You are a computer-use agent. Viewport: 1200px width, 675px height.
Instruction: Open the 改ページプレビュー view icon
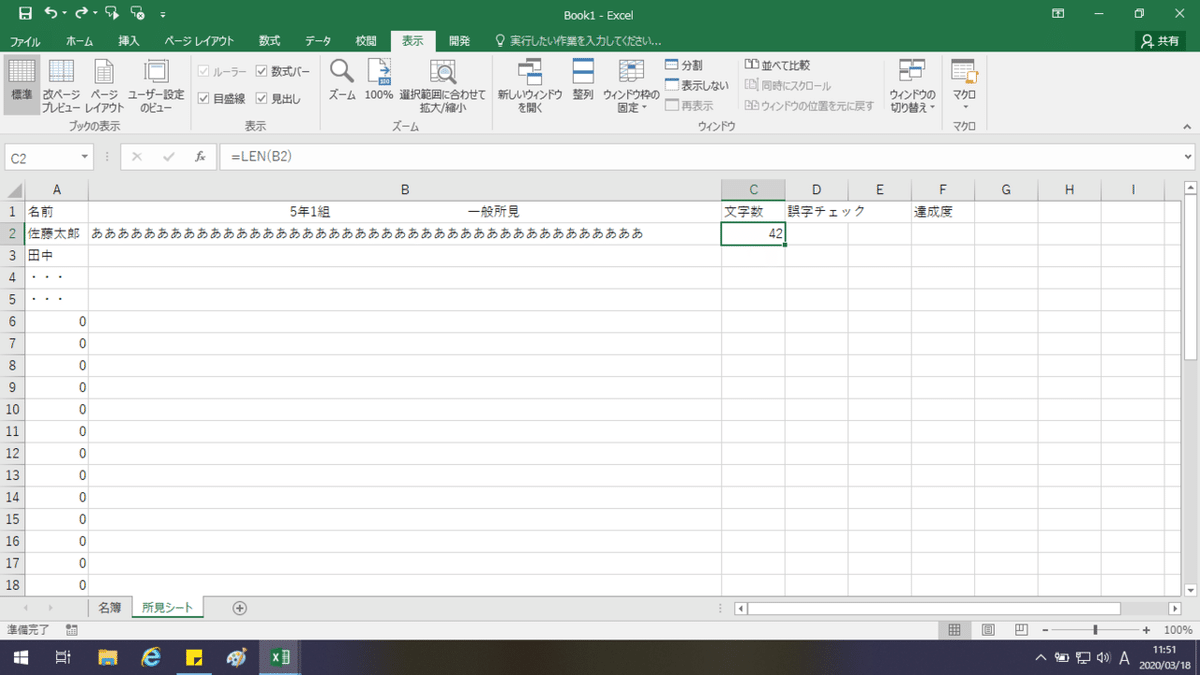(61, 86)
